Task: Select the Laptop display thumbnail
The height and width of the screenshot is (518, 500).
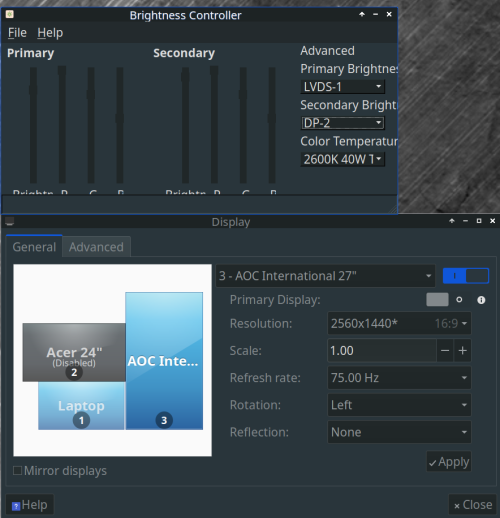Action: click(81, 406)
